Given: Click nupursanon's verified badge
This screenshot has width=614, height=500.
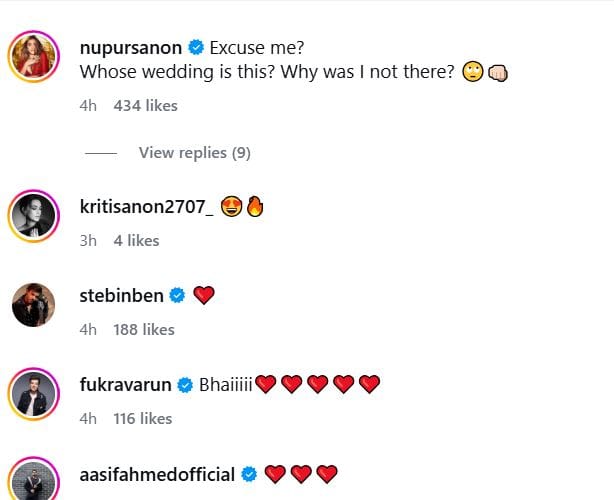Looking at the screenshot, I should [x=197, y=46].
